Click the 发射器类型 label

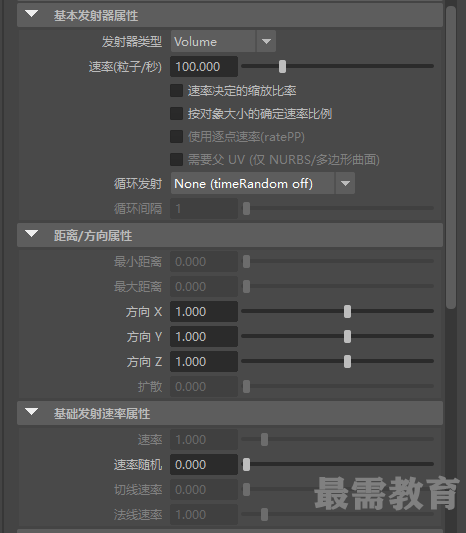click(x=132, y=41)
